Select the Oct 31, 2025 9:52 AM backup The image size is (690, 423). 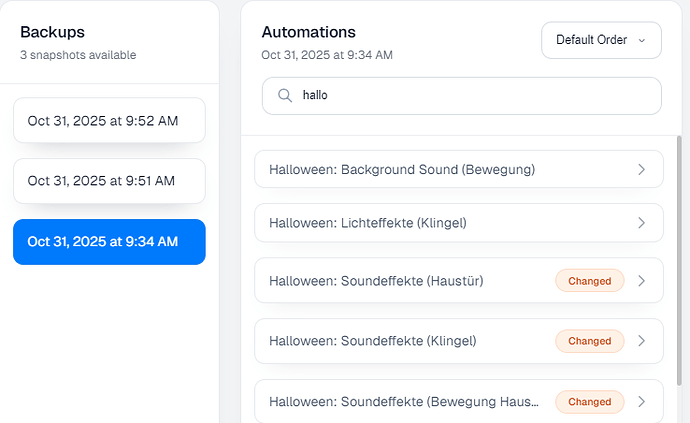tap(109, 120)
